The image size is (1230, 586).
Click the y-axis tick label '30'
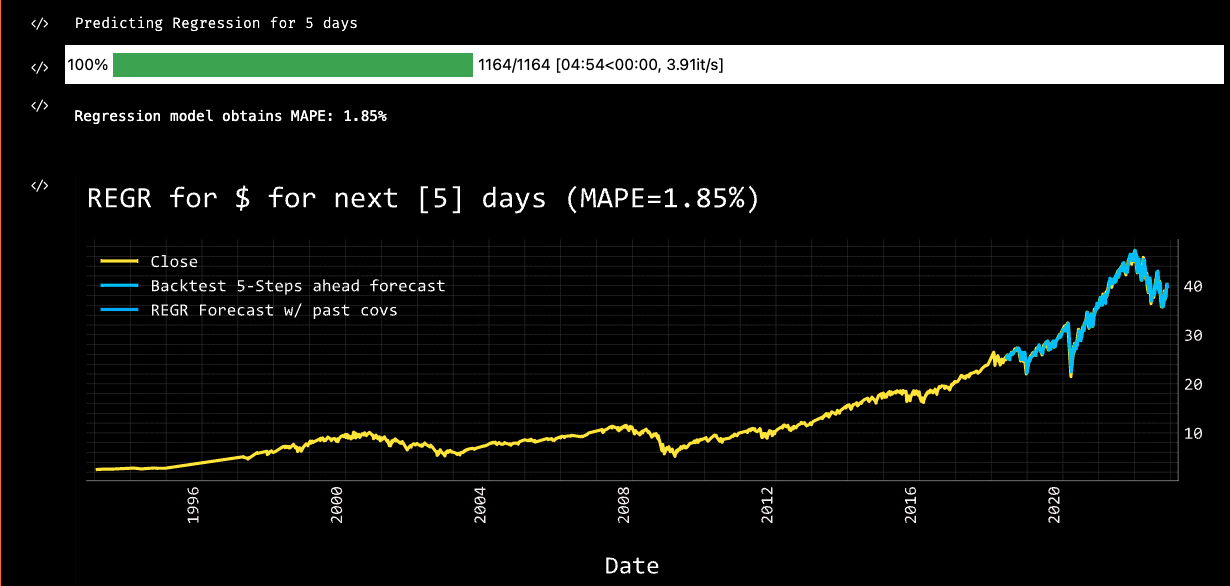coord(1192,335)
